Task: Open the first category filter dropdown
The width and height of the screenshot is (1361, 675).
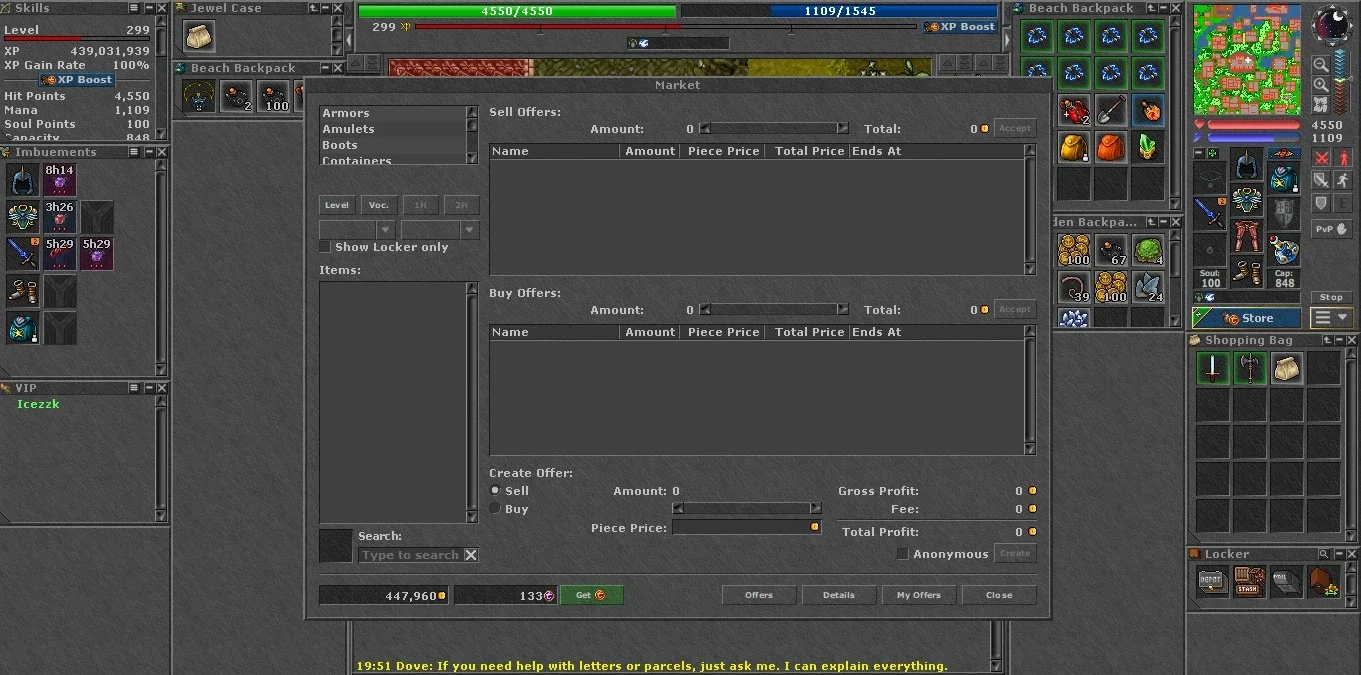Action: [357, 230]
